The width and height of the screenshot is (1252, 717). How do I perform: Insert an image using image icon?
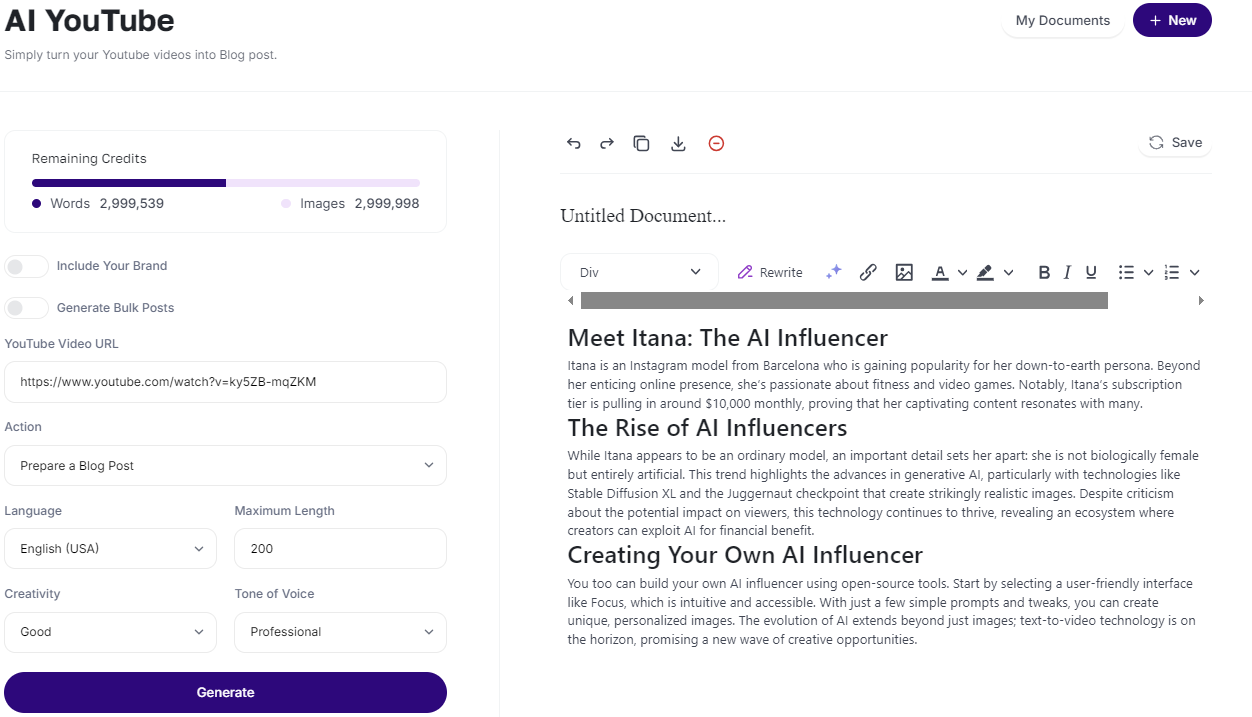click(x=904, y=272)
